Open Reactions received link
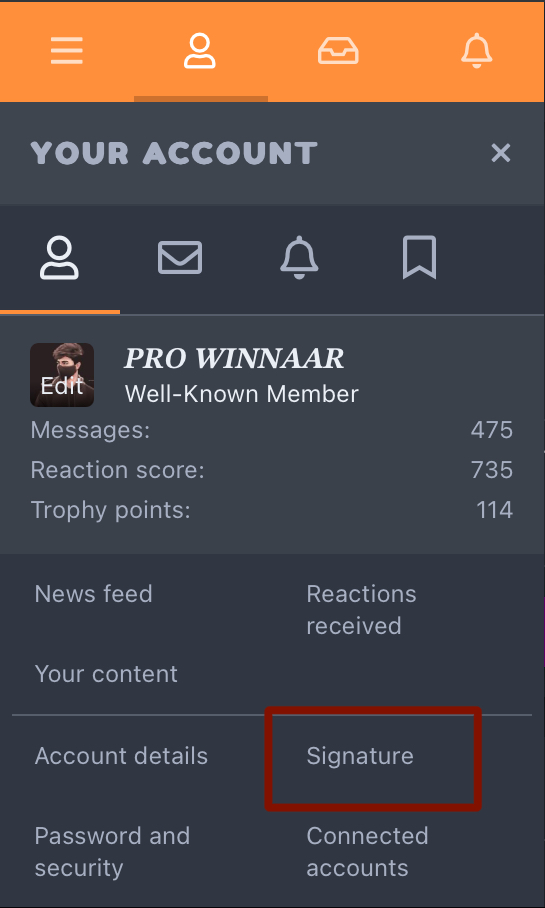The width and height of the screenshot is (545, 908). point(361,610)
